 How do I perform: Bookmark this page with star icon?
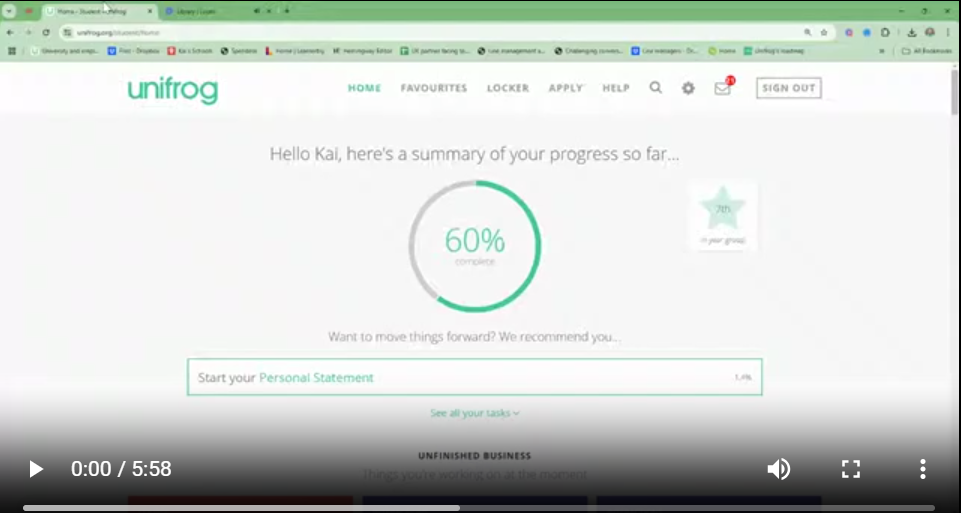pyautogui.click(x=824, y=32)
